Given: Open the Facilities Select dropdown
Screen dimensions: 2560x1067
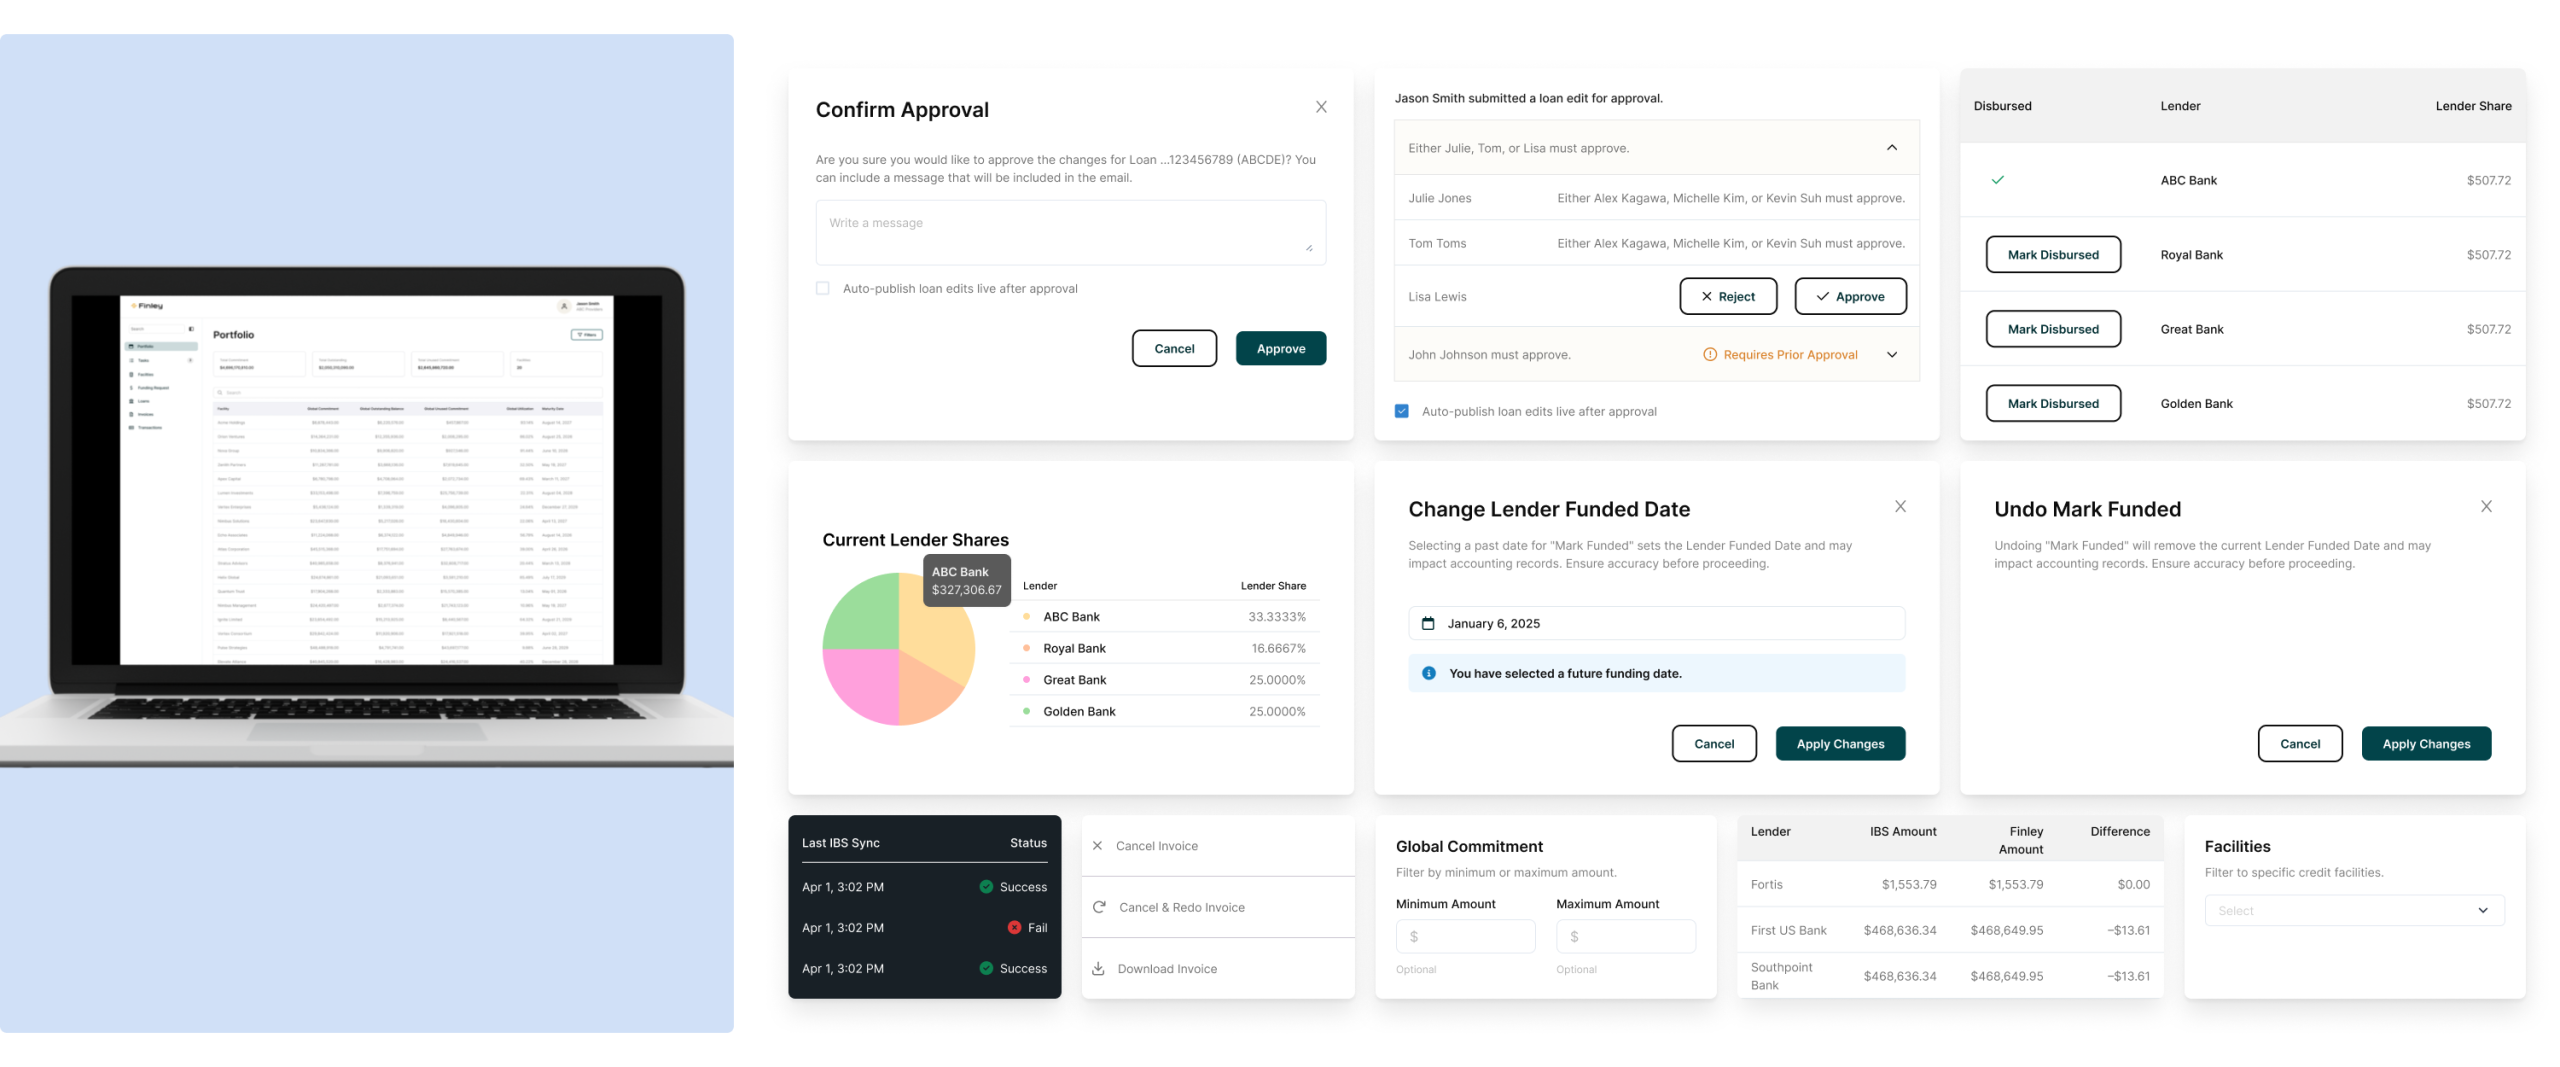Looking at the screenshot, I should tap(2354, 910).
